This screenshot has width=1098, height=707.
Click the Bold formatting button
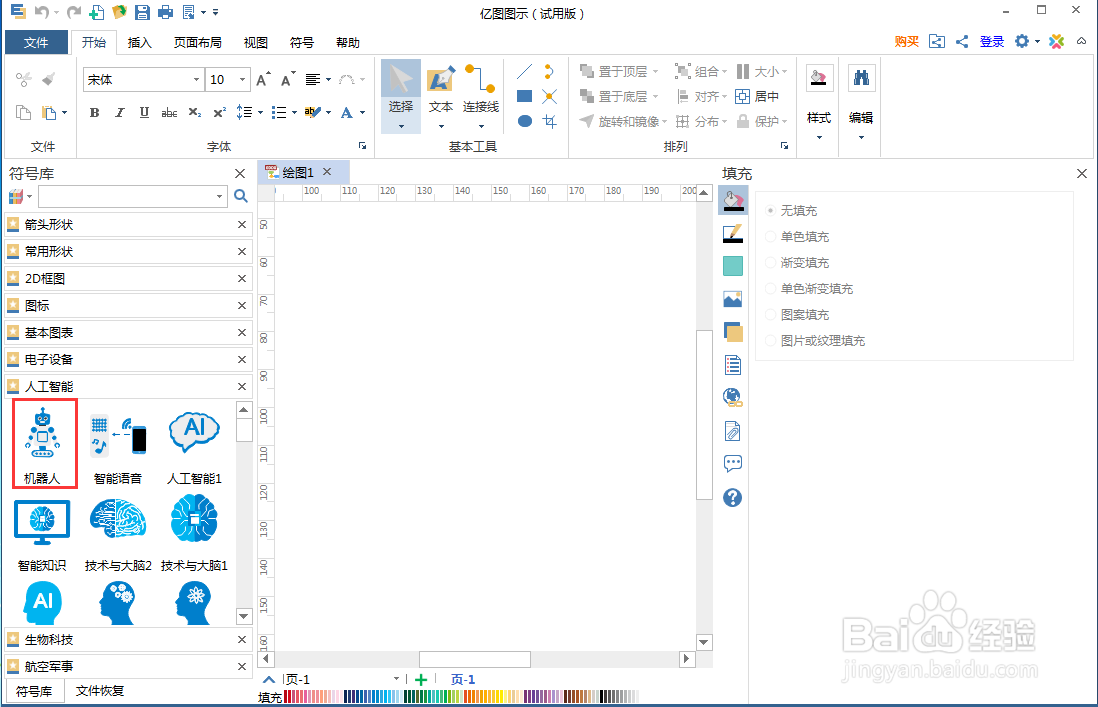(x=95, y=113)
